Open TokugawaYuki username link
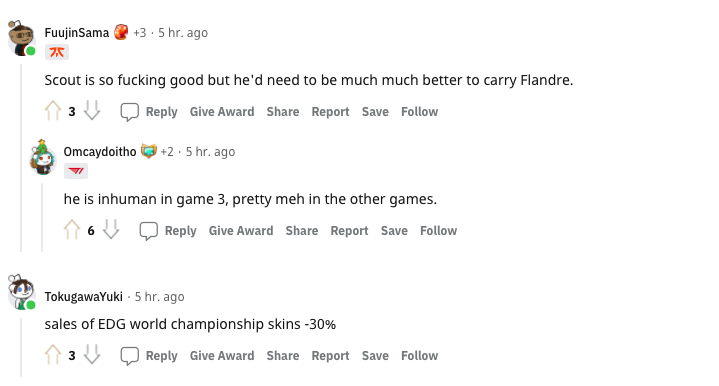Screen dimensions: 719x386 point(83,297)
